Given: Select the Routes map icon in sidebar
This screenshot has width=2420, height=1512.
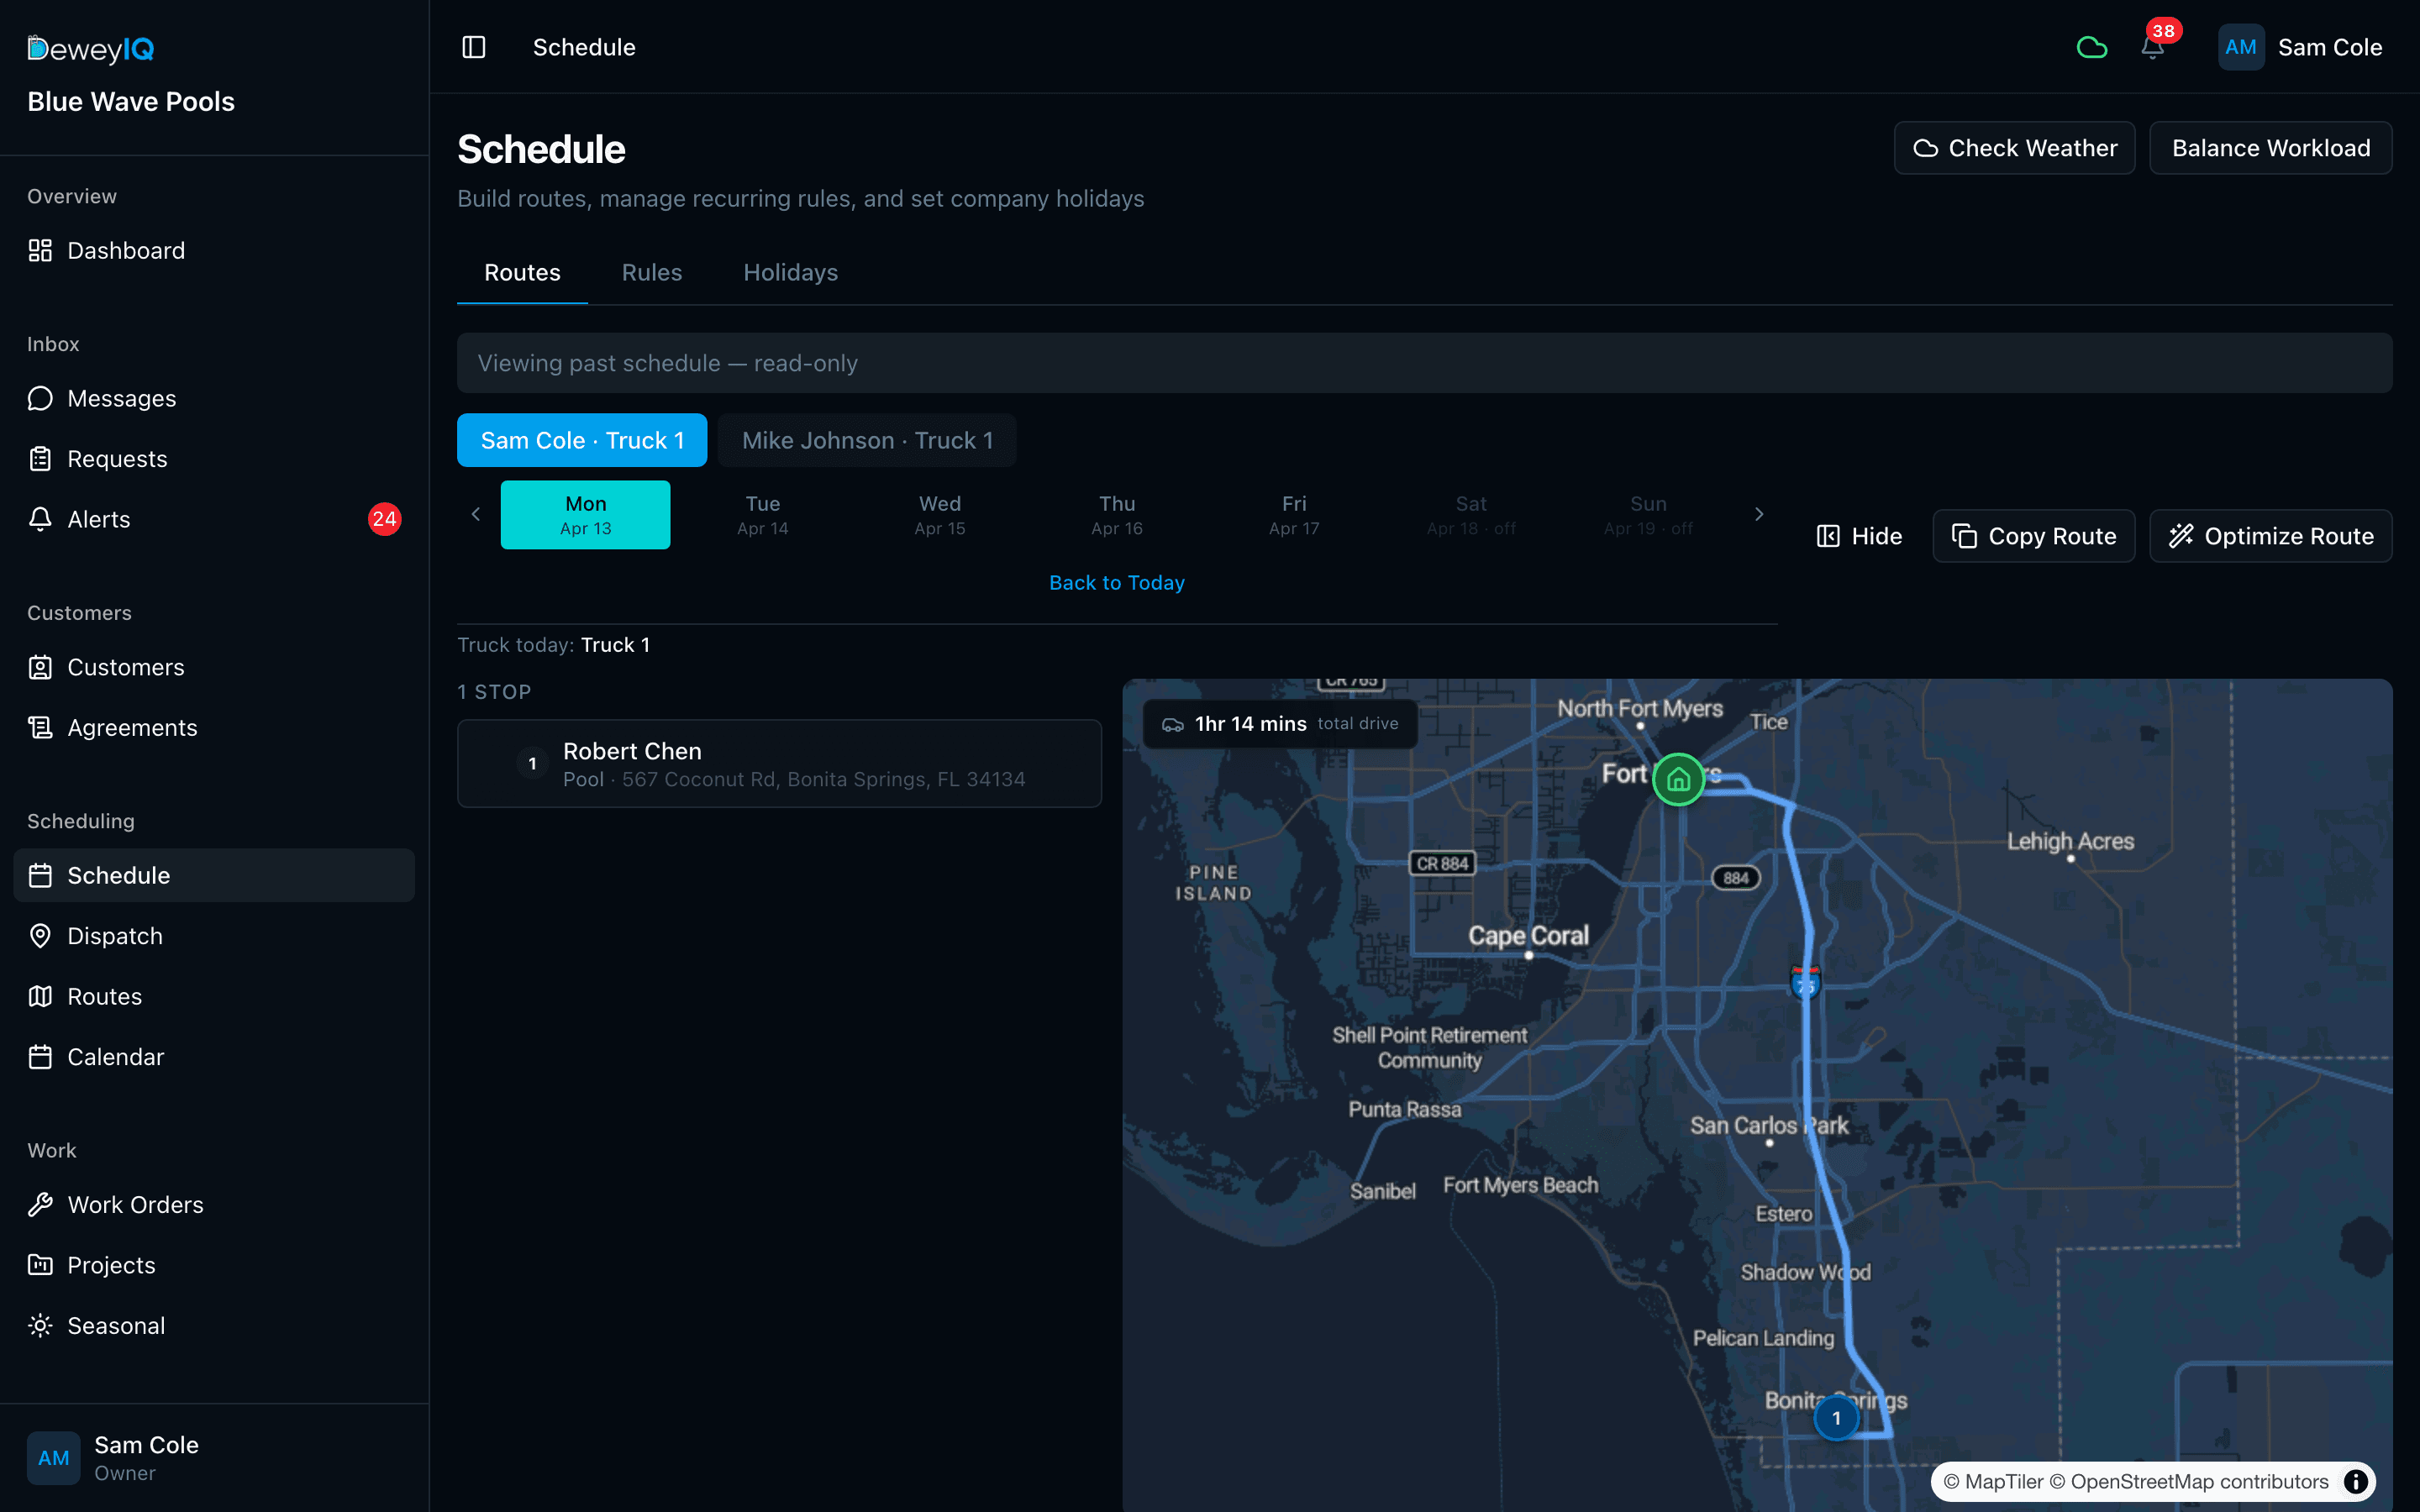Looking at the screenshot, I should pos(40,996).
